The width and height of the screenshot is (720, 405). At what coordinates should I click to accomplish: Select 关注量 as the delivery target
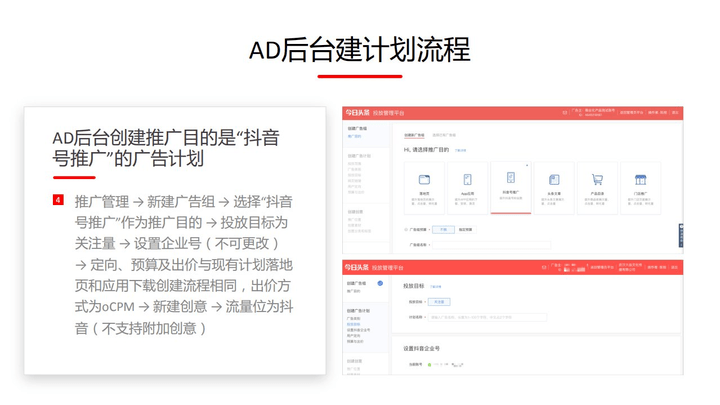440,301
